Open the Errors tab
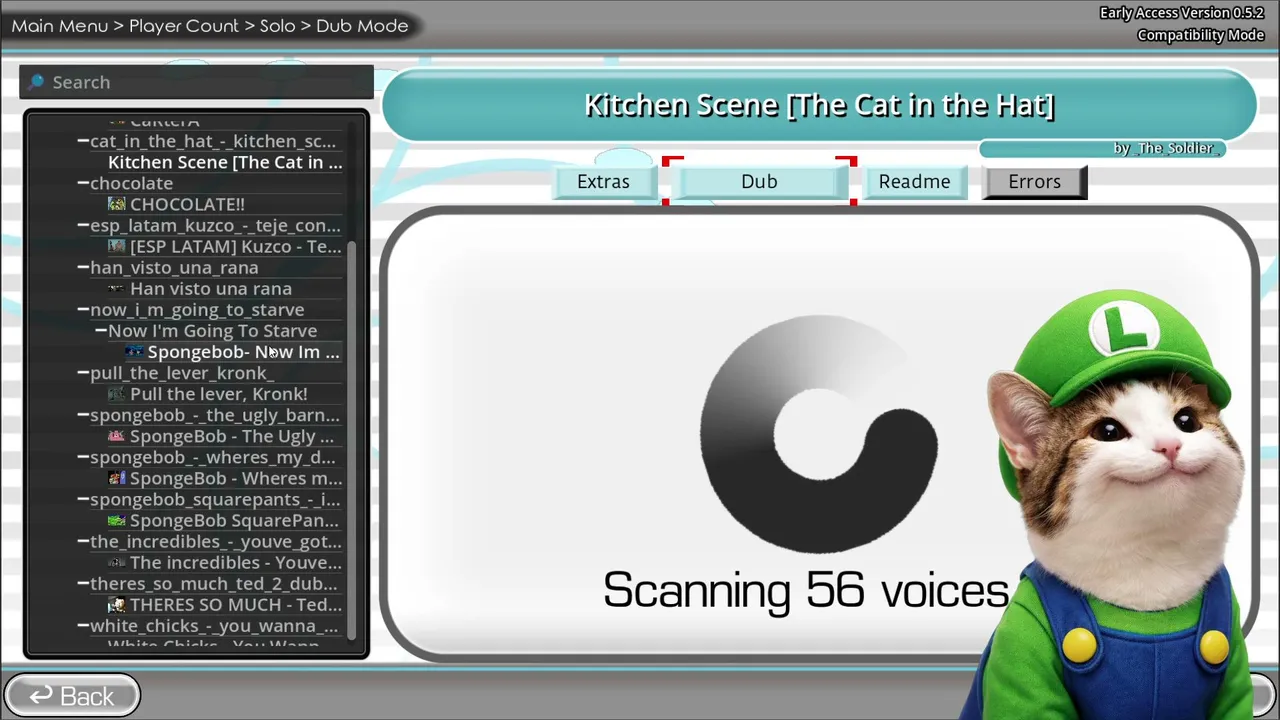The height and width of the screenshot is (720, 1280). coord(1034,182)
